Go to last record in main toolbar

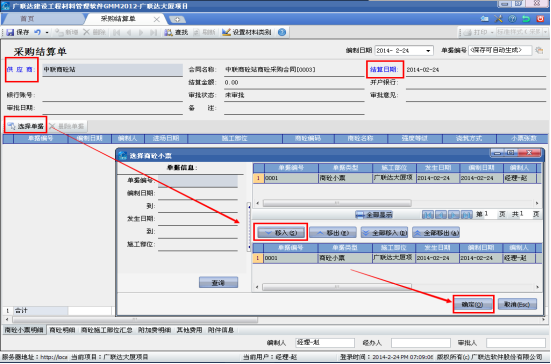click(154, 32)
